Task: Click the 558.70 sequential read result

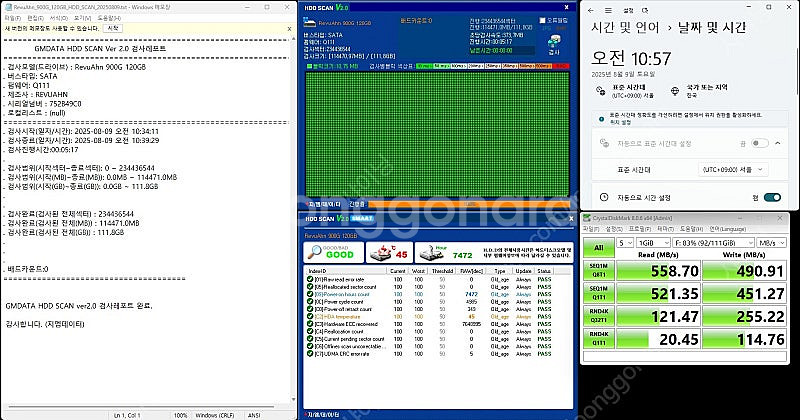Action: [x=657, y=270]
